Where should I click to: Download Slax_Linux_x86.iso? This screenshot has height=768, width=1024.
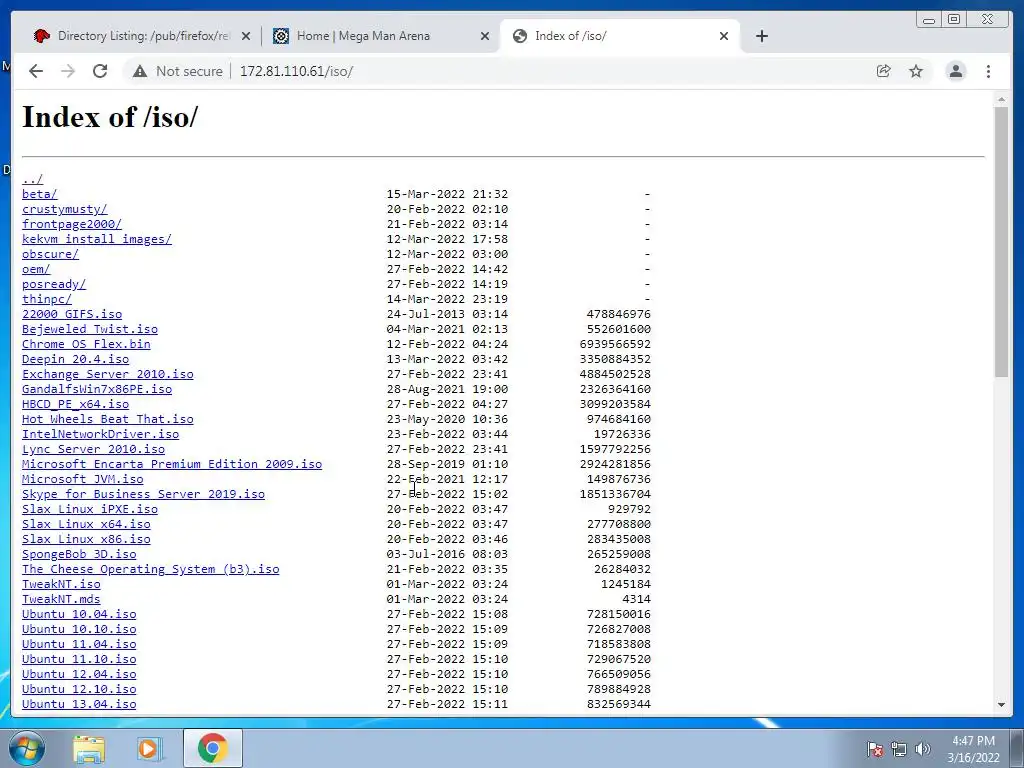click(86, 539)
